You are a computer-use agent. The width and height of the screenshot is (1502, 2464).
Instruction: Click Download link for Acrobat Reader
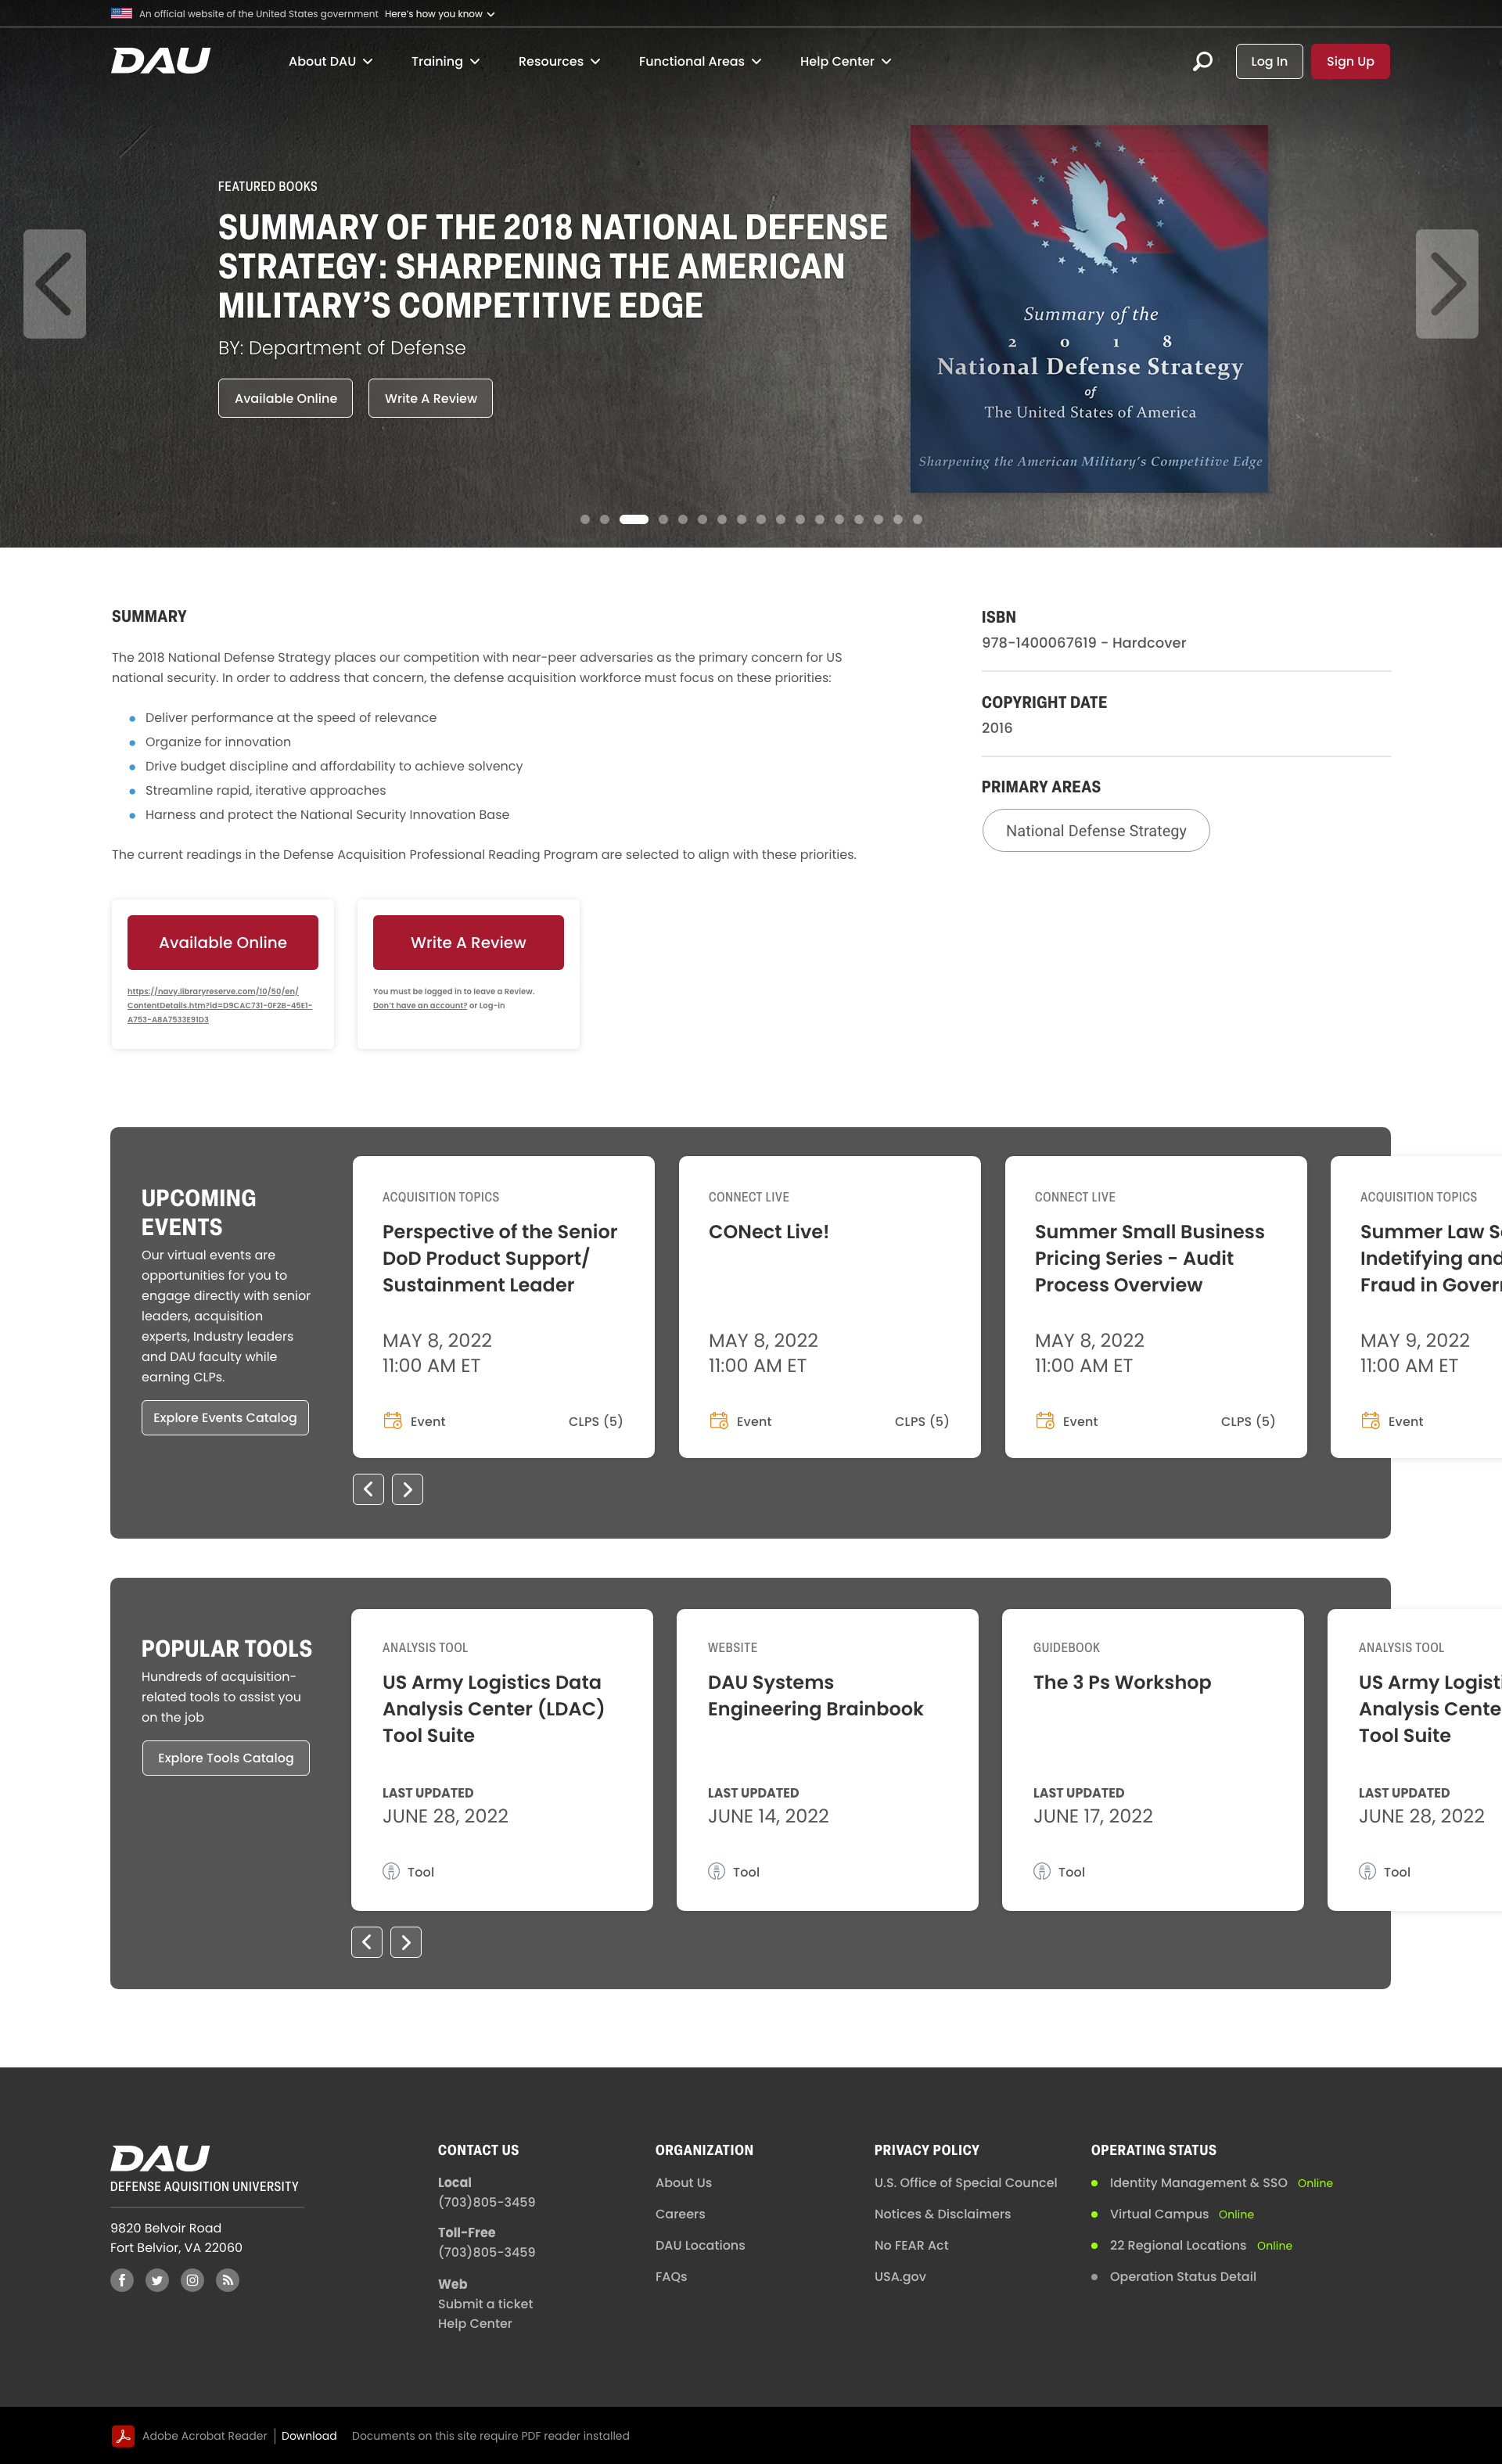pos(308,2436)
